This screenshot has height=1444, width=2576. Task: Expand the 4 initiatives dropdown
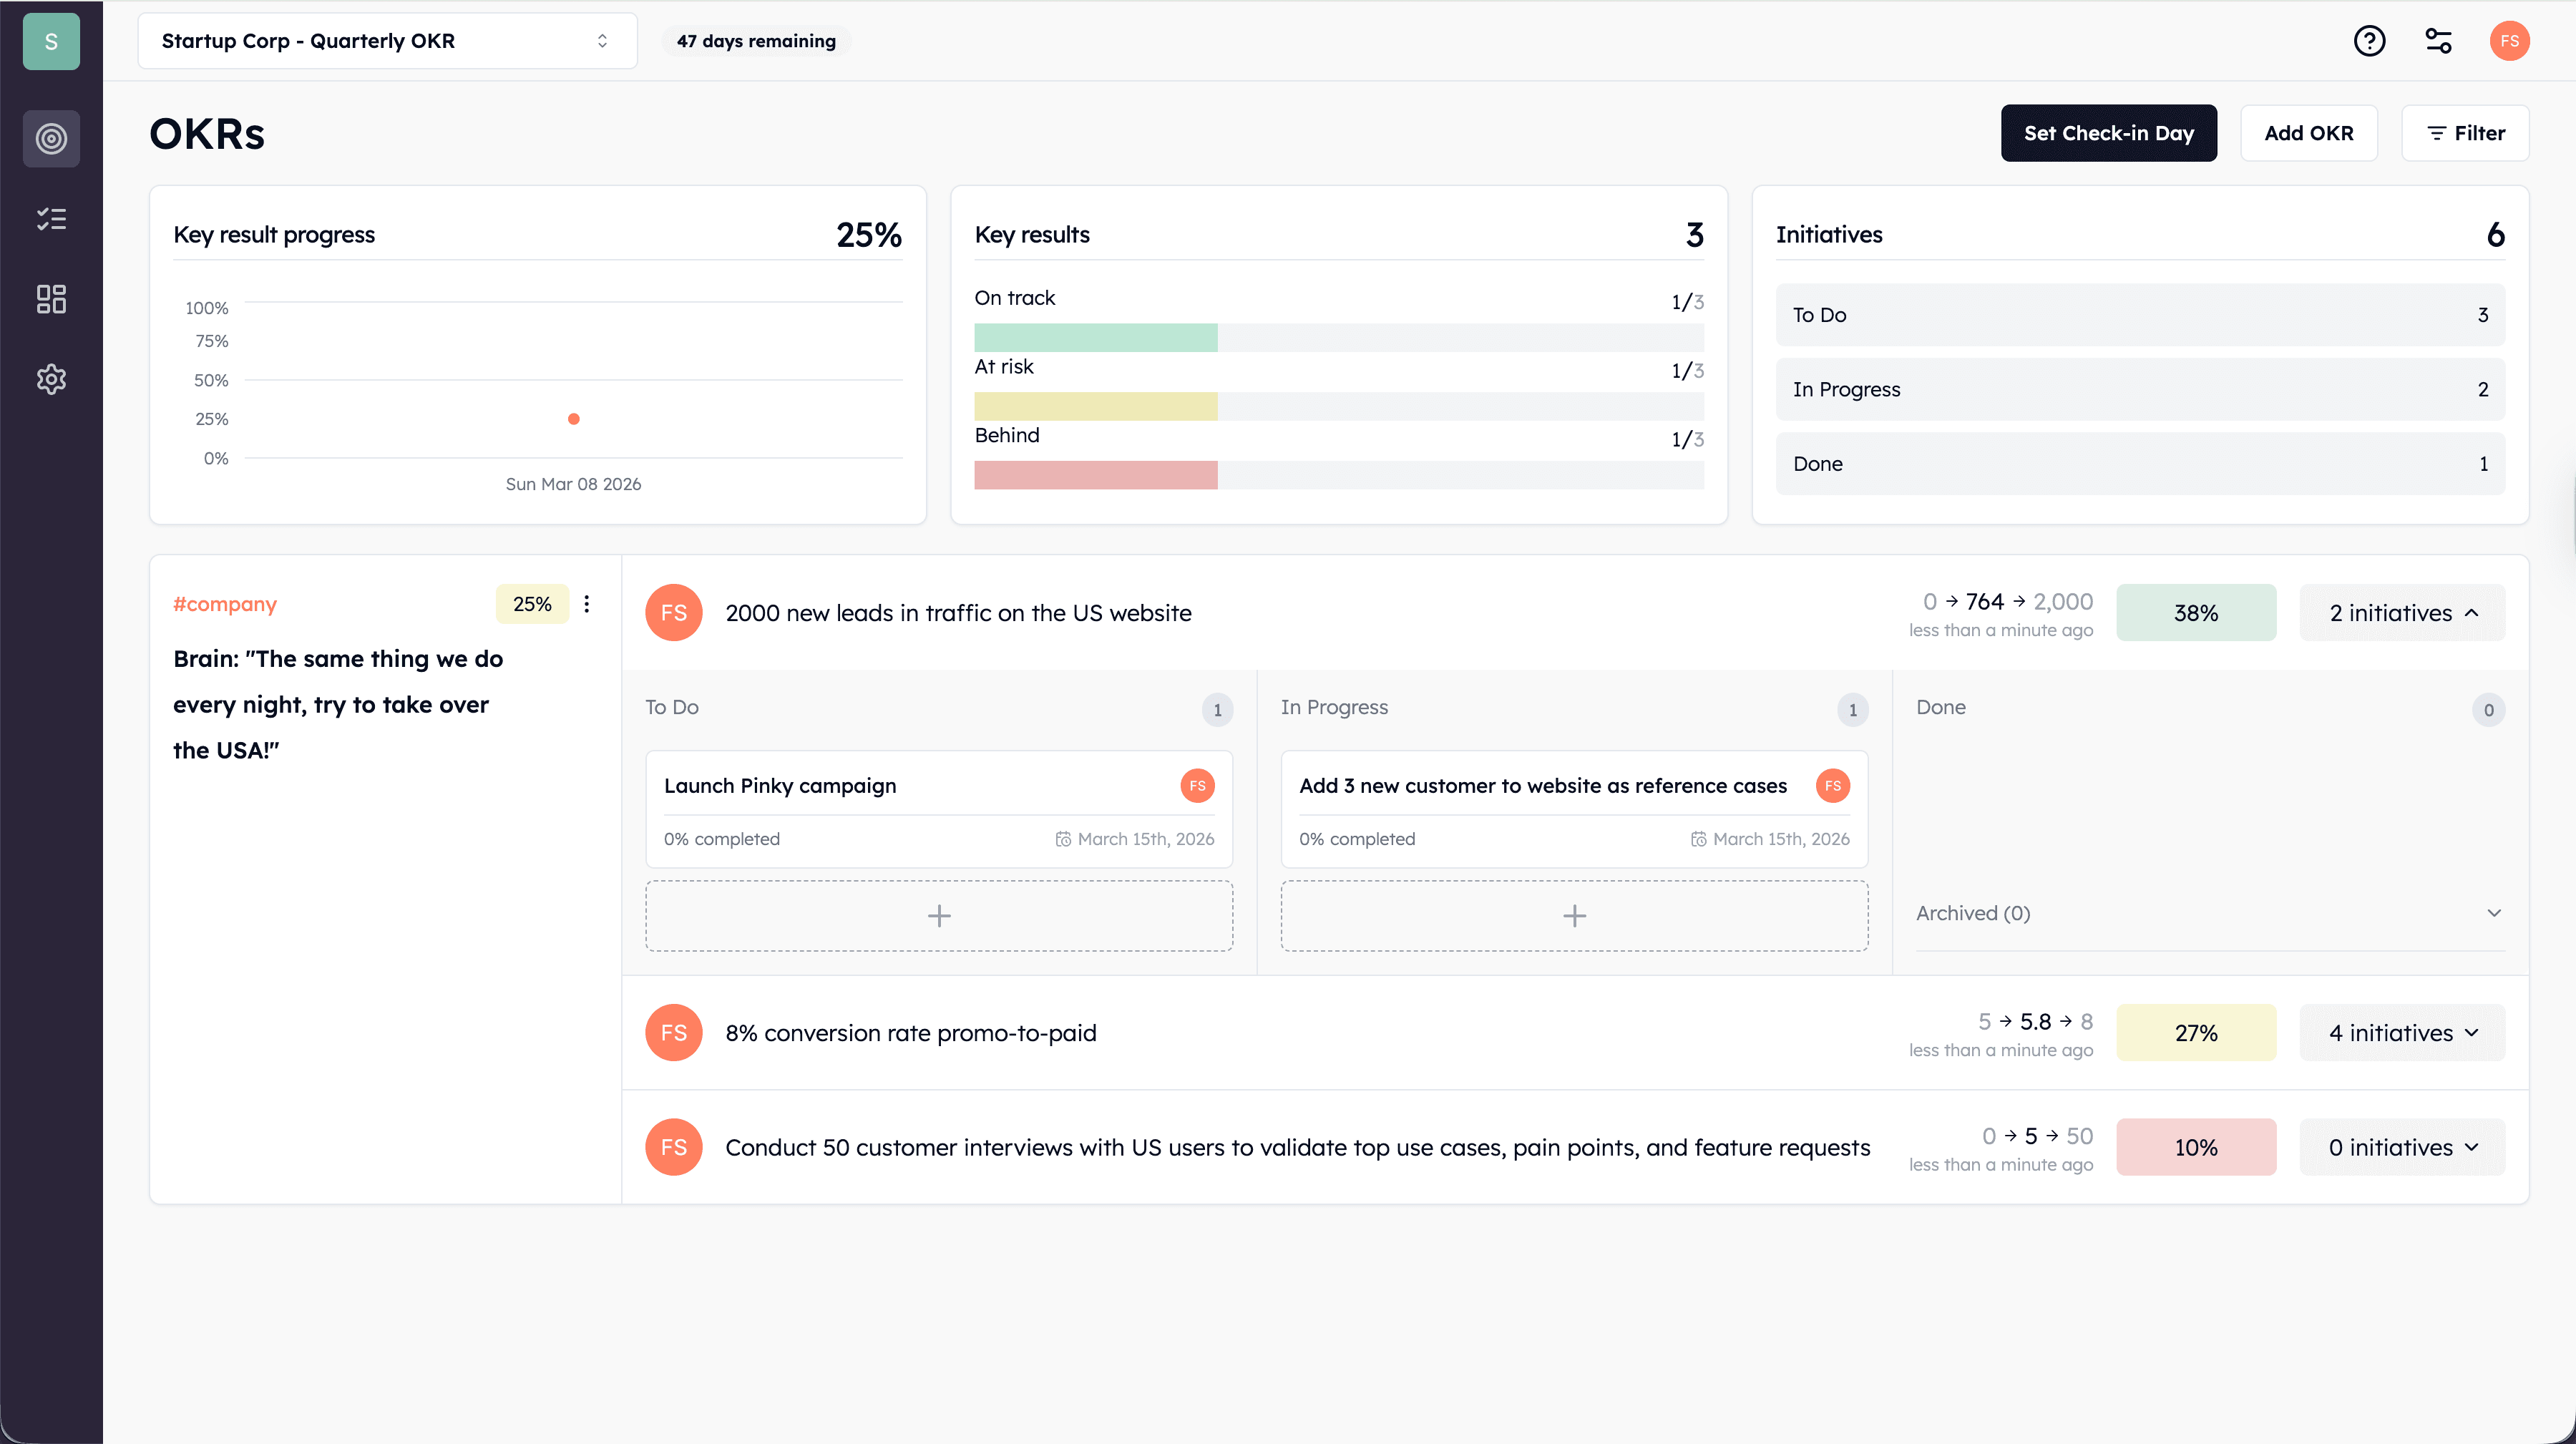2402,1033
